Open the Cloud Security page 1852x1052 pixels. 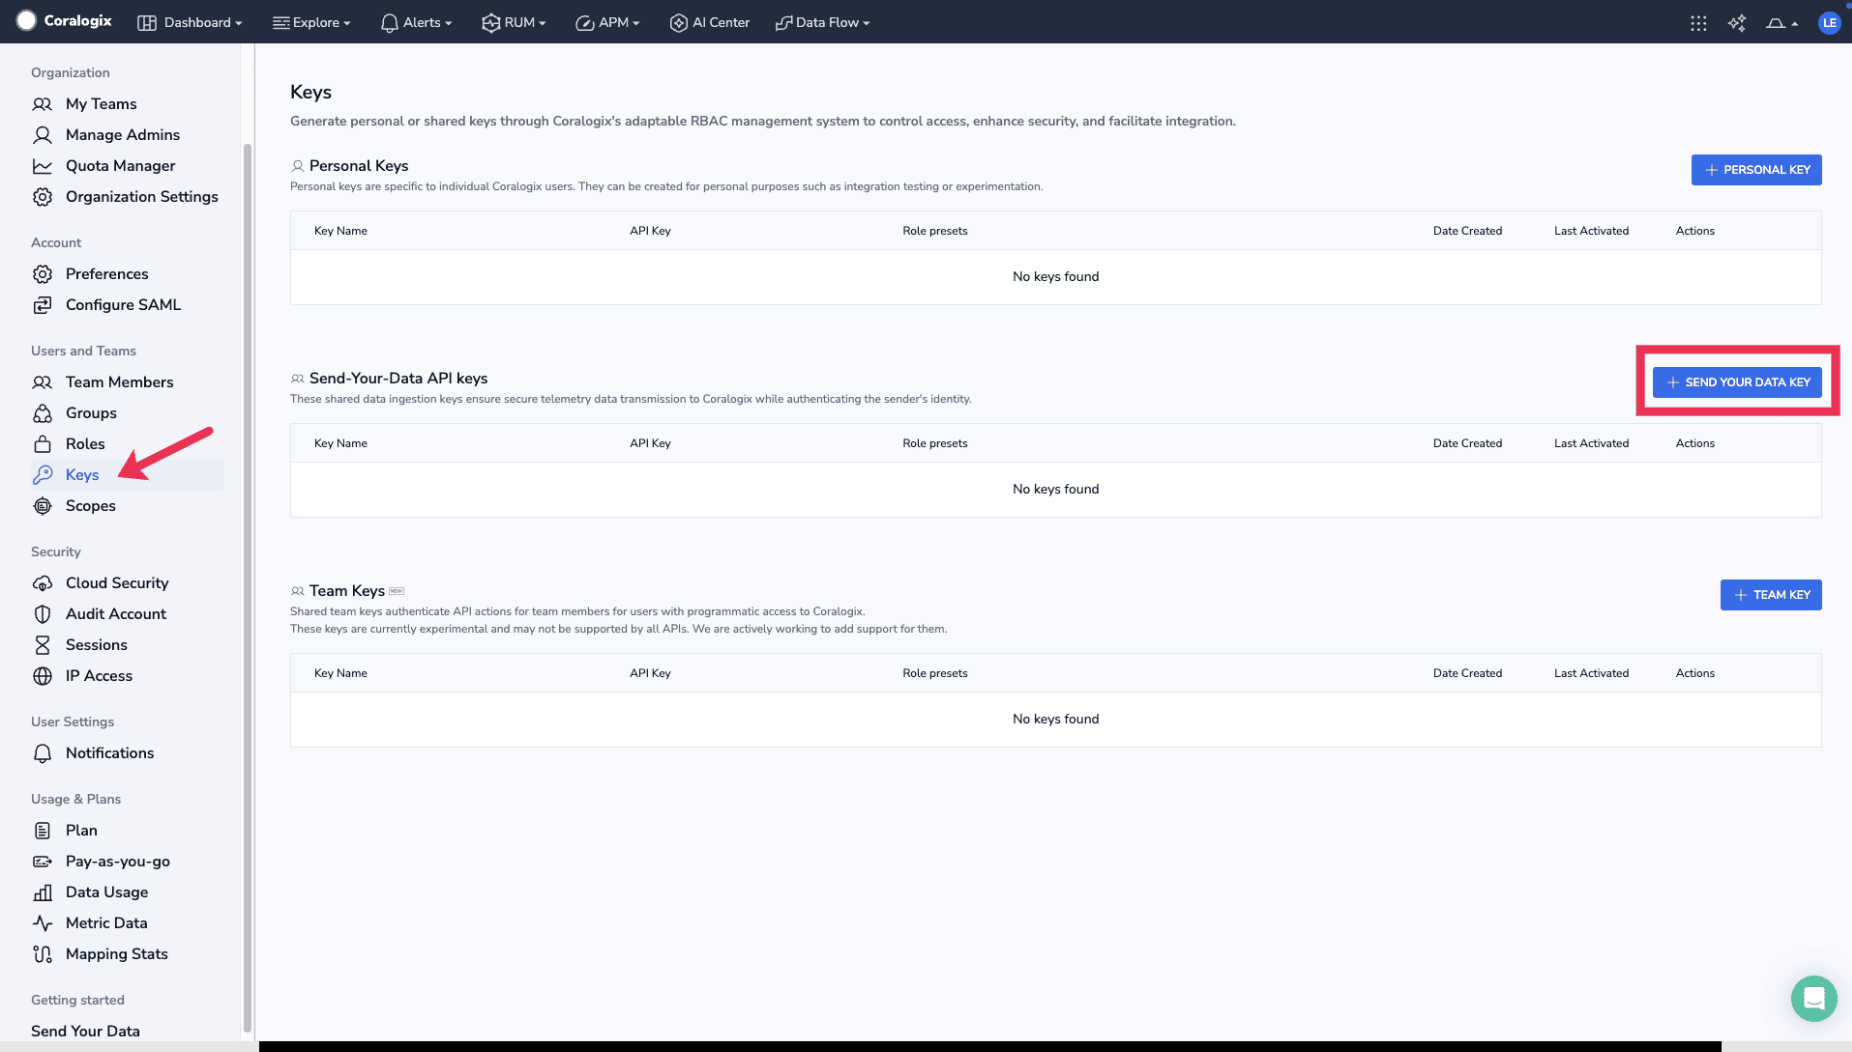pyautogui.click(x=117, y=583)
